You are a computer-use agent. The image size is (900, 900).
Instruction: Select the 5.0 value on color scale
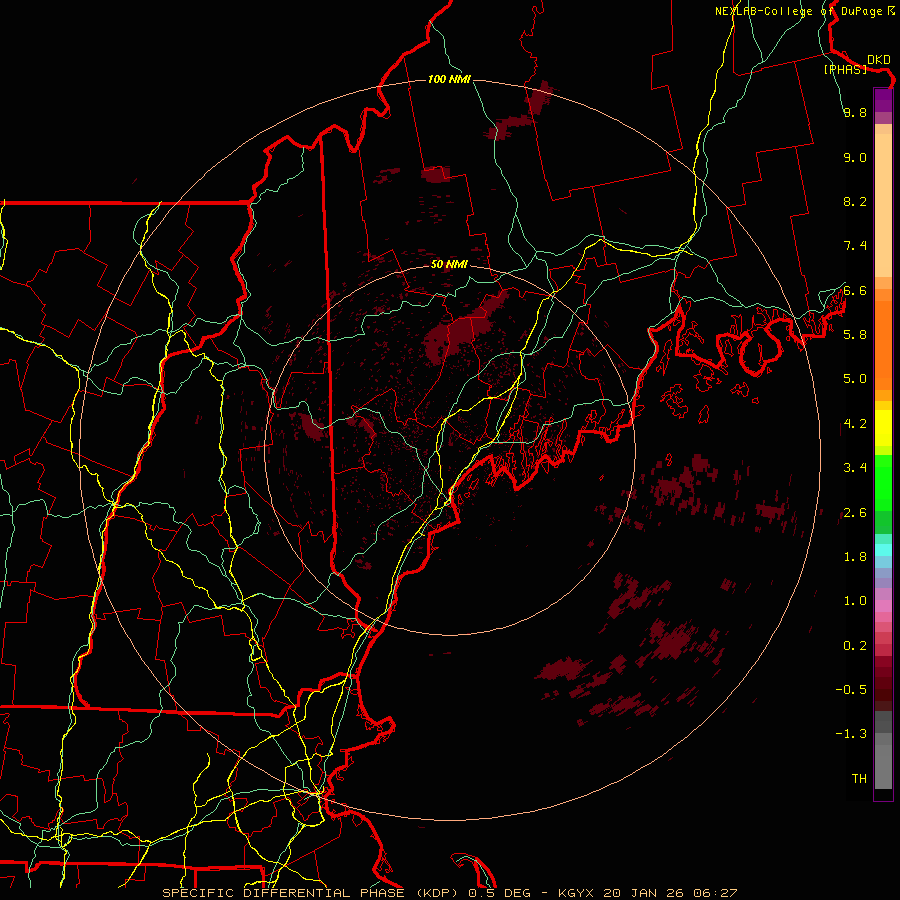pyautogui.click(x=855, y=379)
